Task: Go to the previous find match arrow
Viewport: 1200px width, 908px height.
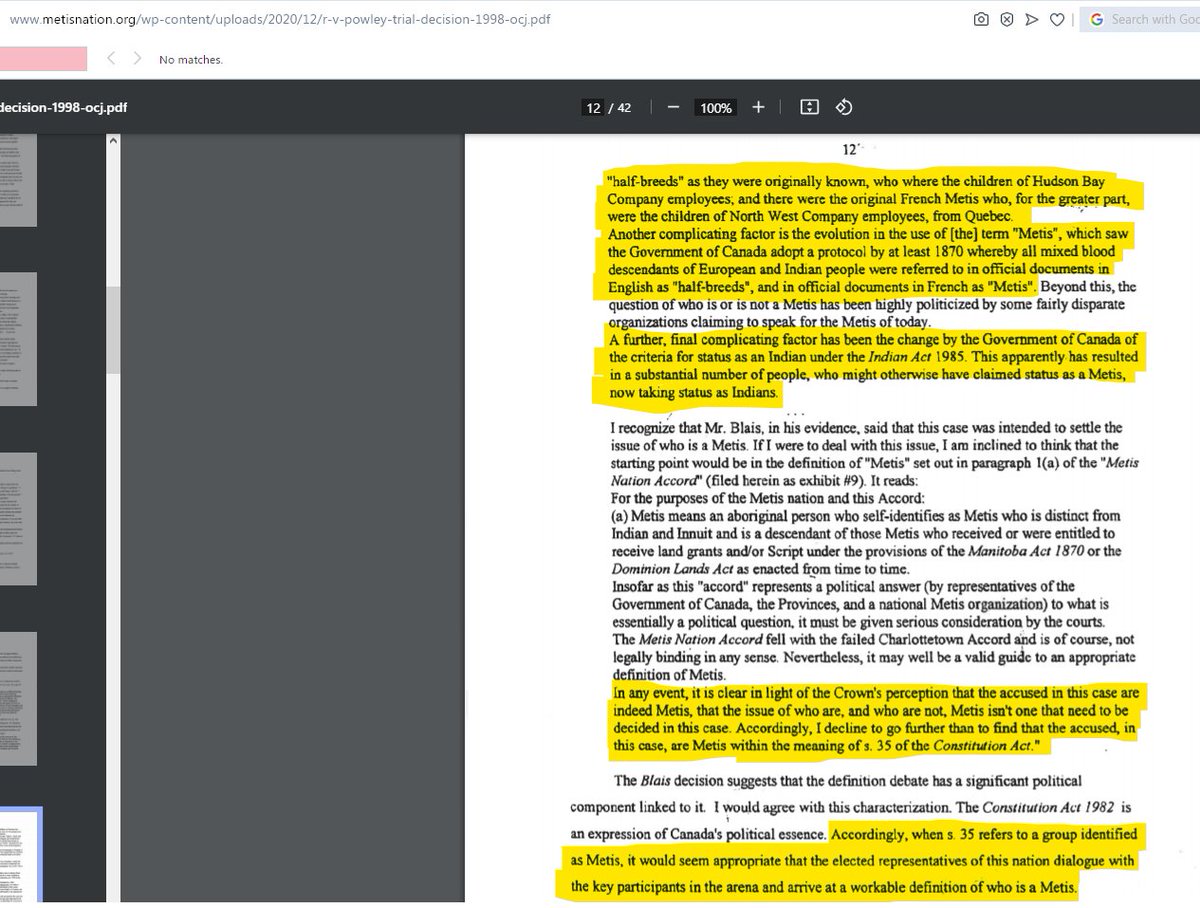Action: (x=111, y=59)
